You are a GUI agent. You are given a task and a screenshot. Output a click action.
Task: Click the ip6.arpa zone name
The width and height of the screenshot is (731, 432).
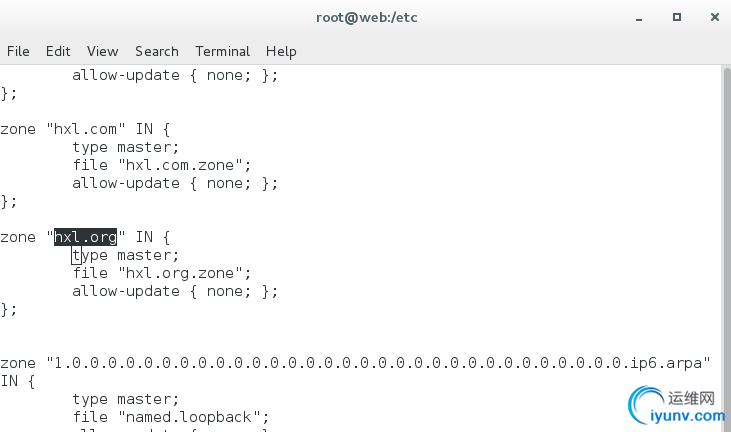point(378,363)
